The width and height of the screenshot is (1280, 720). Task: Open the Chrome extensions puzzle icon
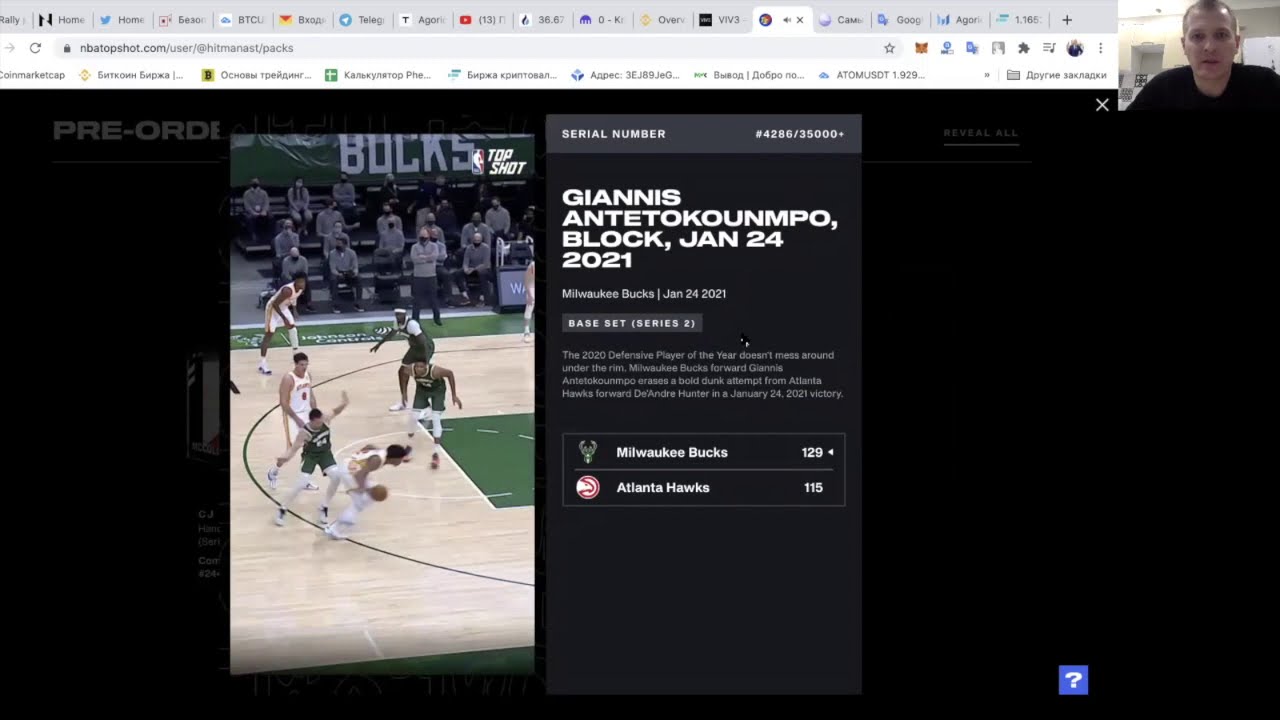point(1023,48)
